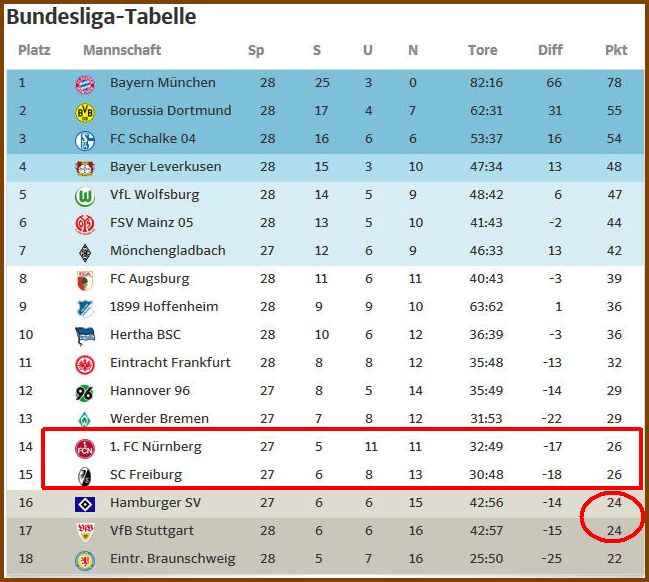Image resolution: width=649 pixels, height=582 pixels.
Task: Click the VfL Wolfsburg green logo
Action: click(85, 197)
